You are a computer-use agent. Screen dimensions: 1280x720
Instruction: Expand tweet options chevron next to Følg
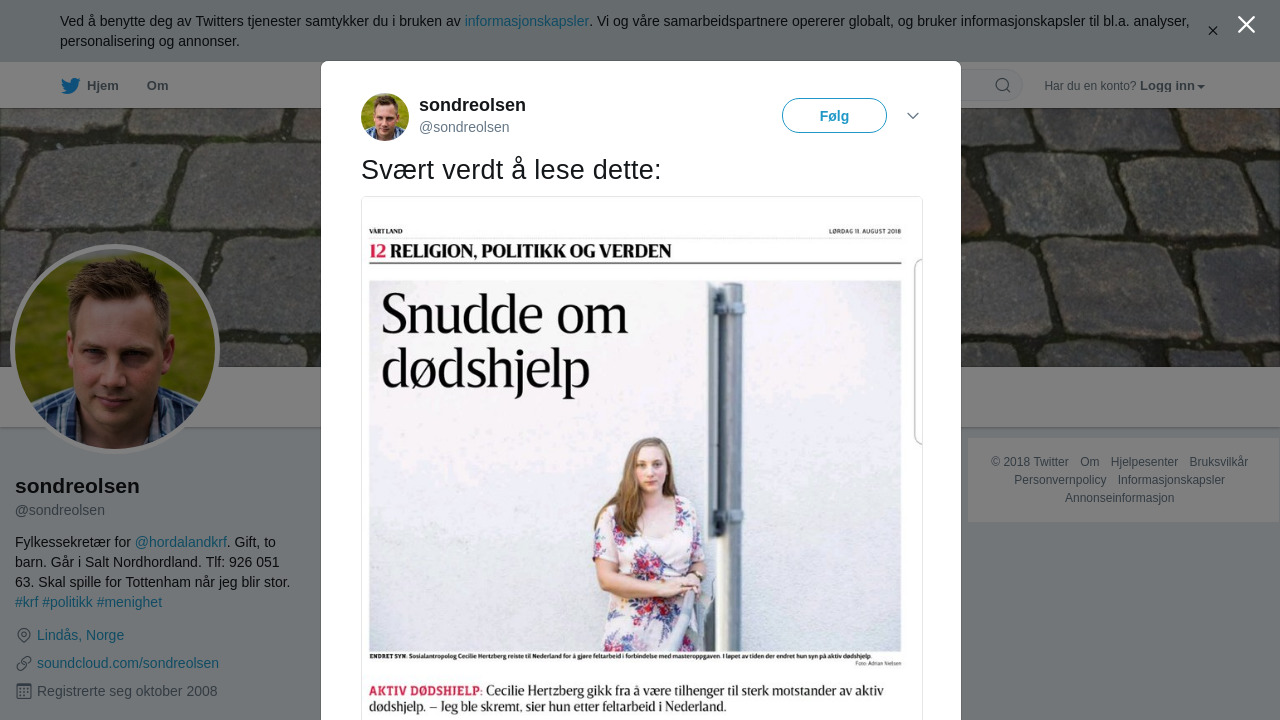913,116
